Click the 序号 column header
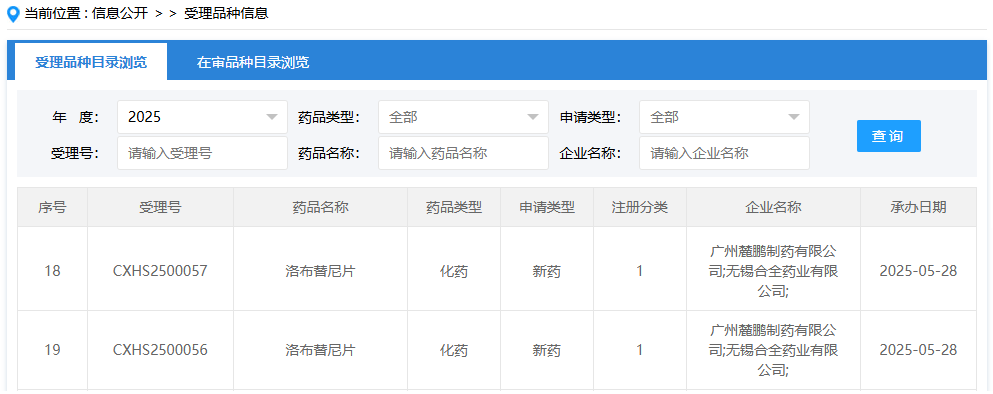 tap(53, 207)
